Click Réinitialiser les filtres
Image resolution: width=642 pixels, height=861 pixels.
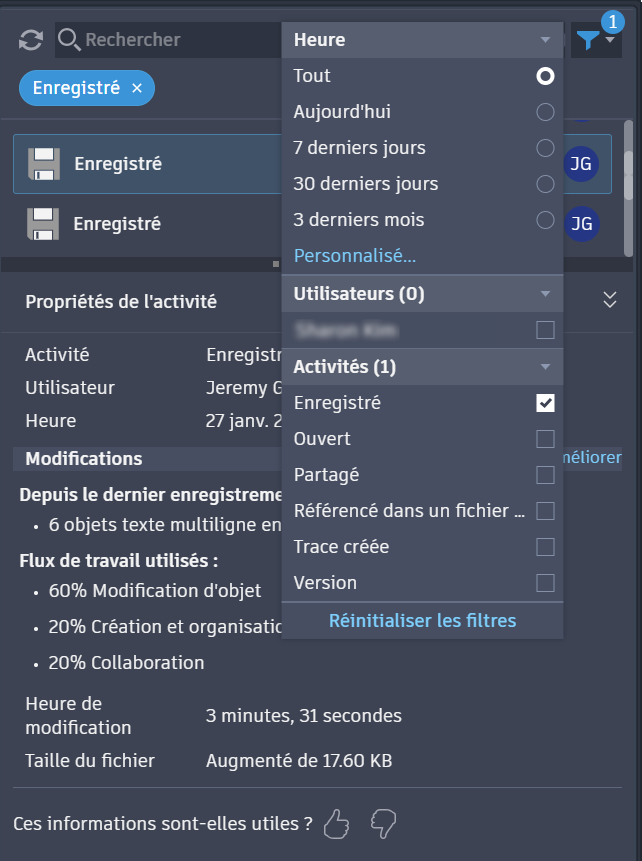tap(422, 621)
